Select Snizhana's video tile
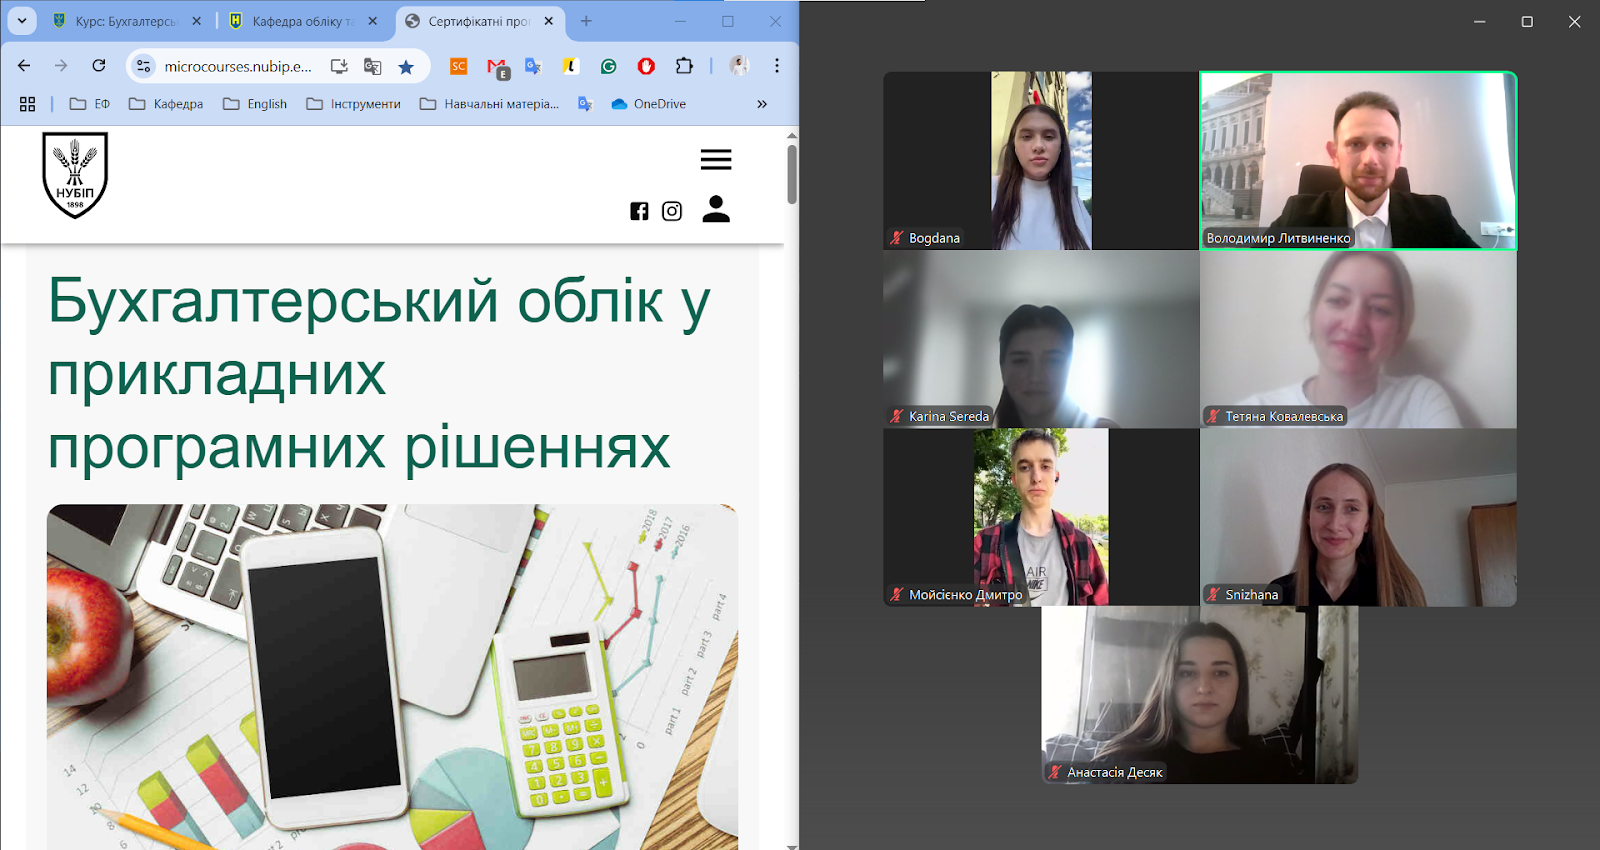1600x850 pixels. [1358, 517]
